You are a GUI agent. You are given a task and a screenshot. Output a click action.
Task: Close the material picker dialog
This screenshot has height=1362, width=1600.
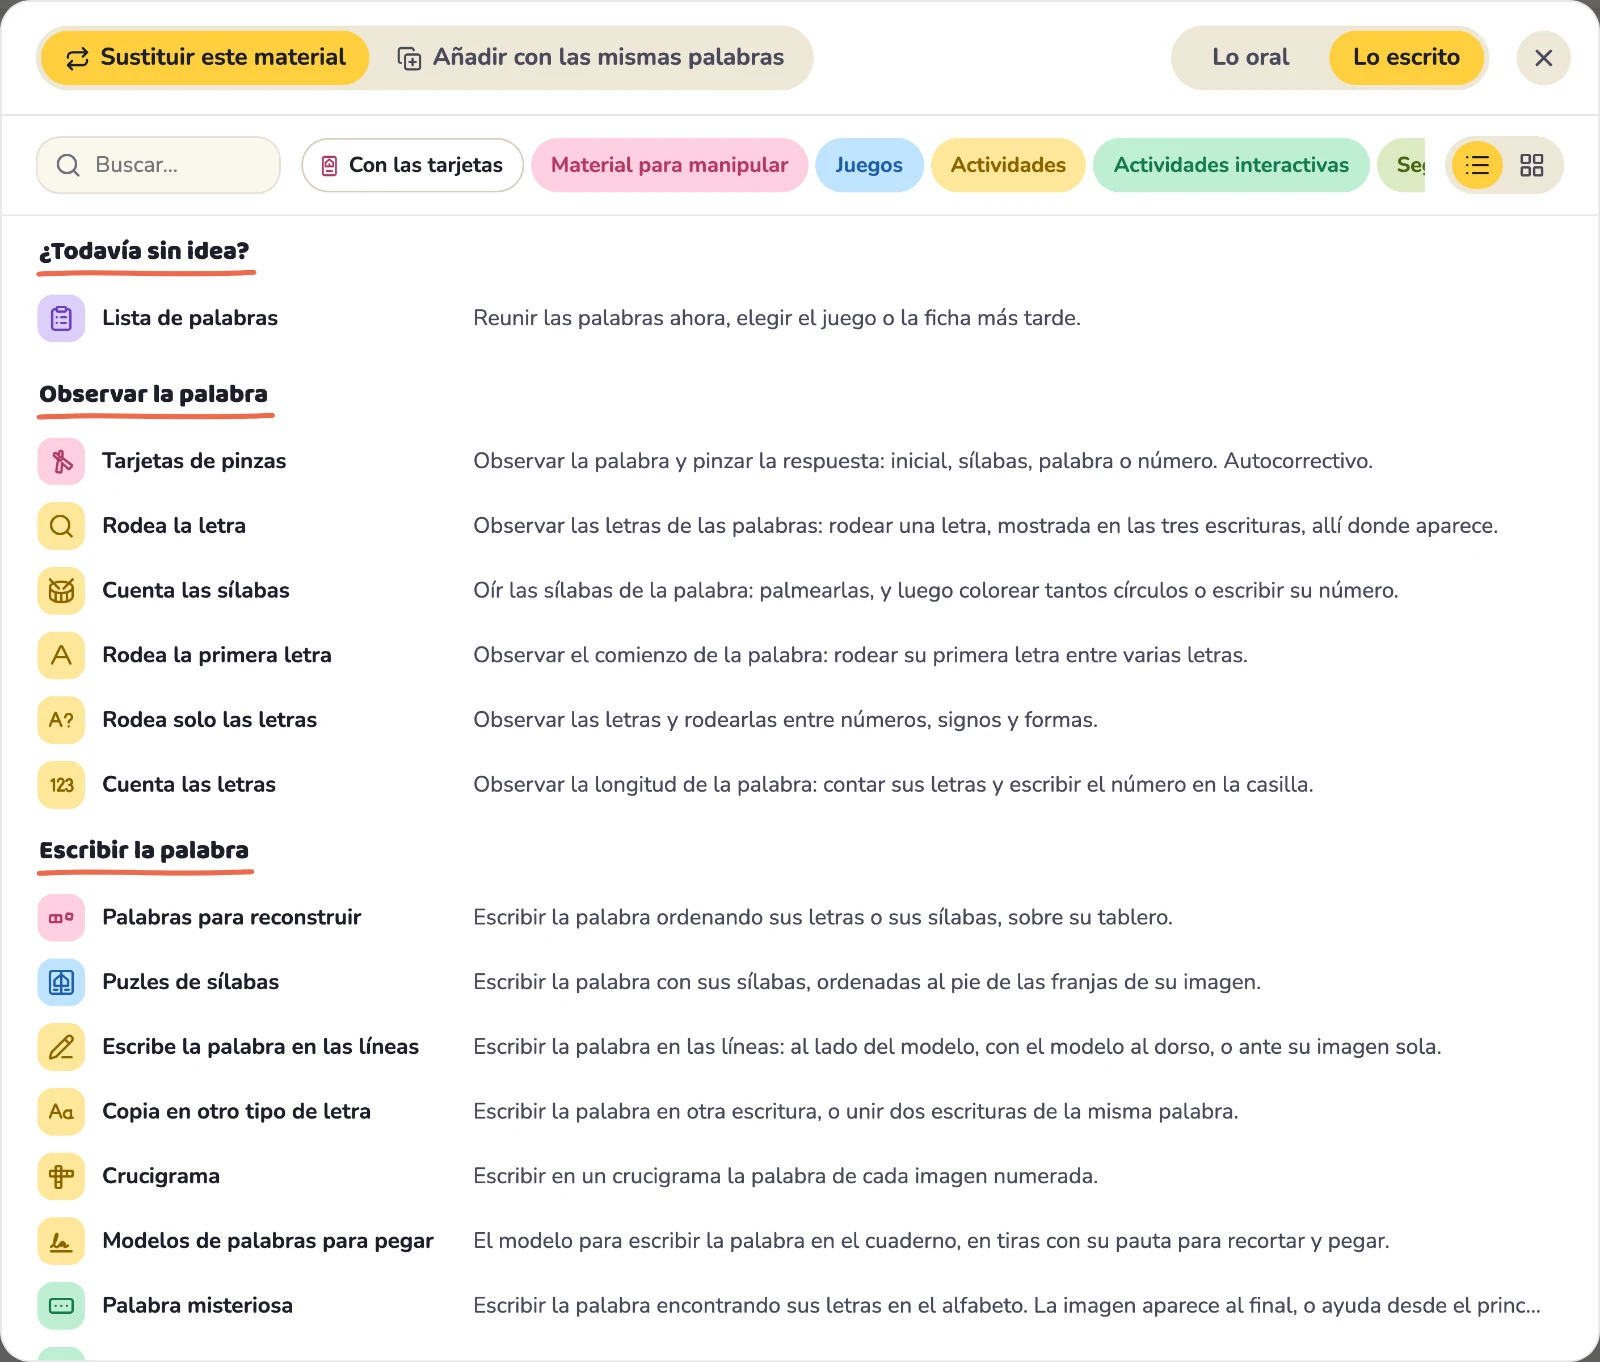(x=1543, y=58)
